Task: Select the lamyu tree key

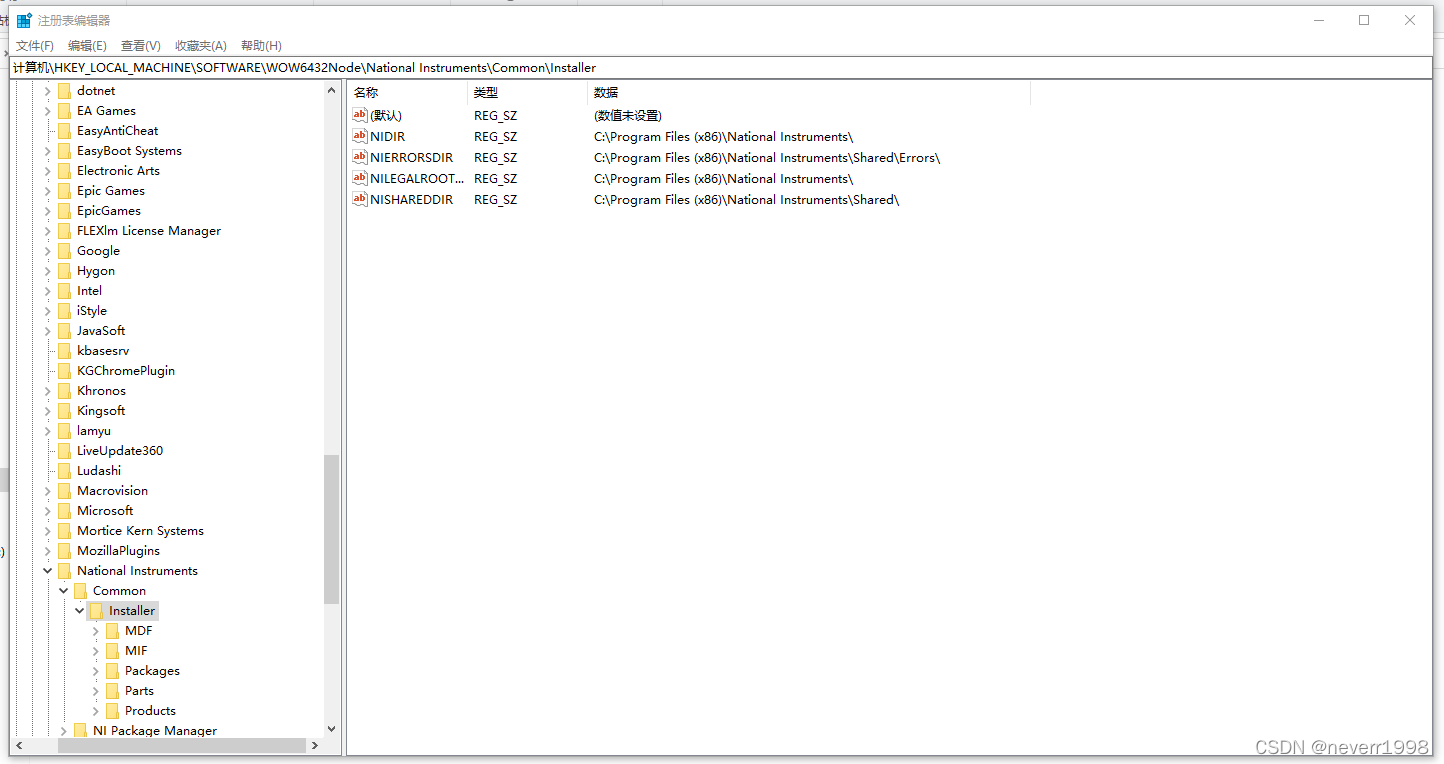Action: [x=94, y=431]
